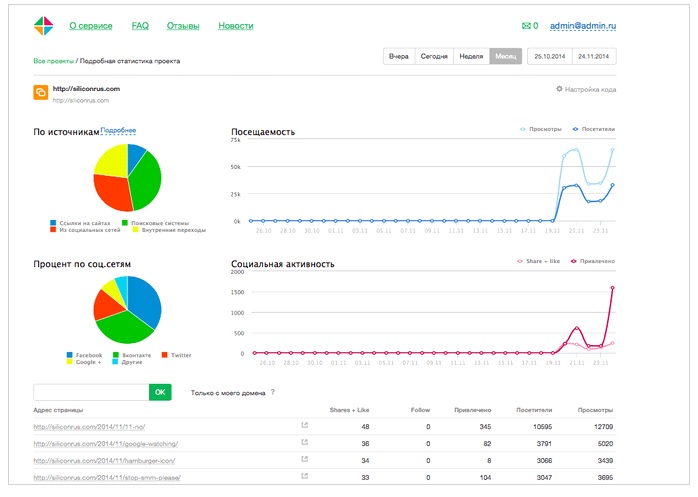Click the colorful service logo
This screenshot has height=497, width=698.
42,25
